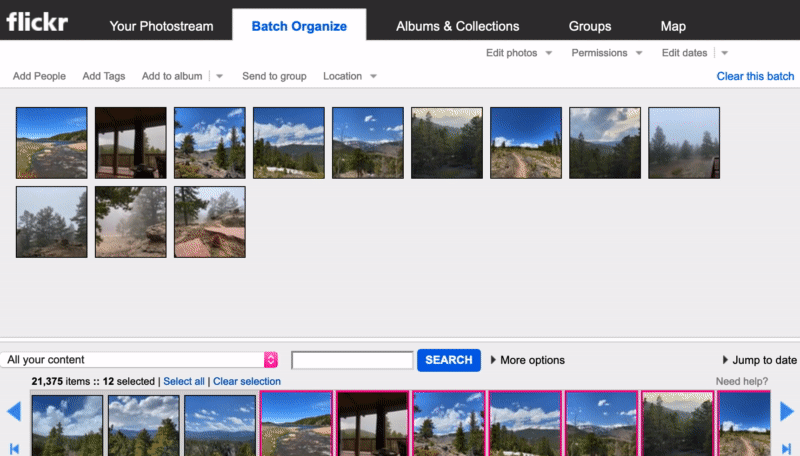The width and height of the screenshot is (800, 456).
Task: Select batch thumbnail of dark porch interior
Action: (131, 143)
